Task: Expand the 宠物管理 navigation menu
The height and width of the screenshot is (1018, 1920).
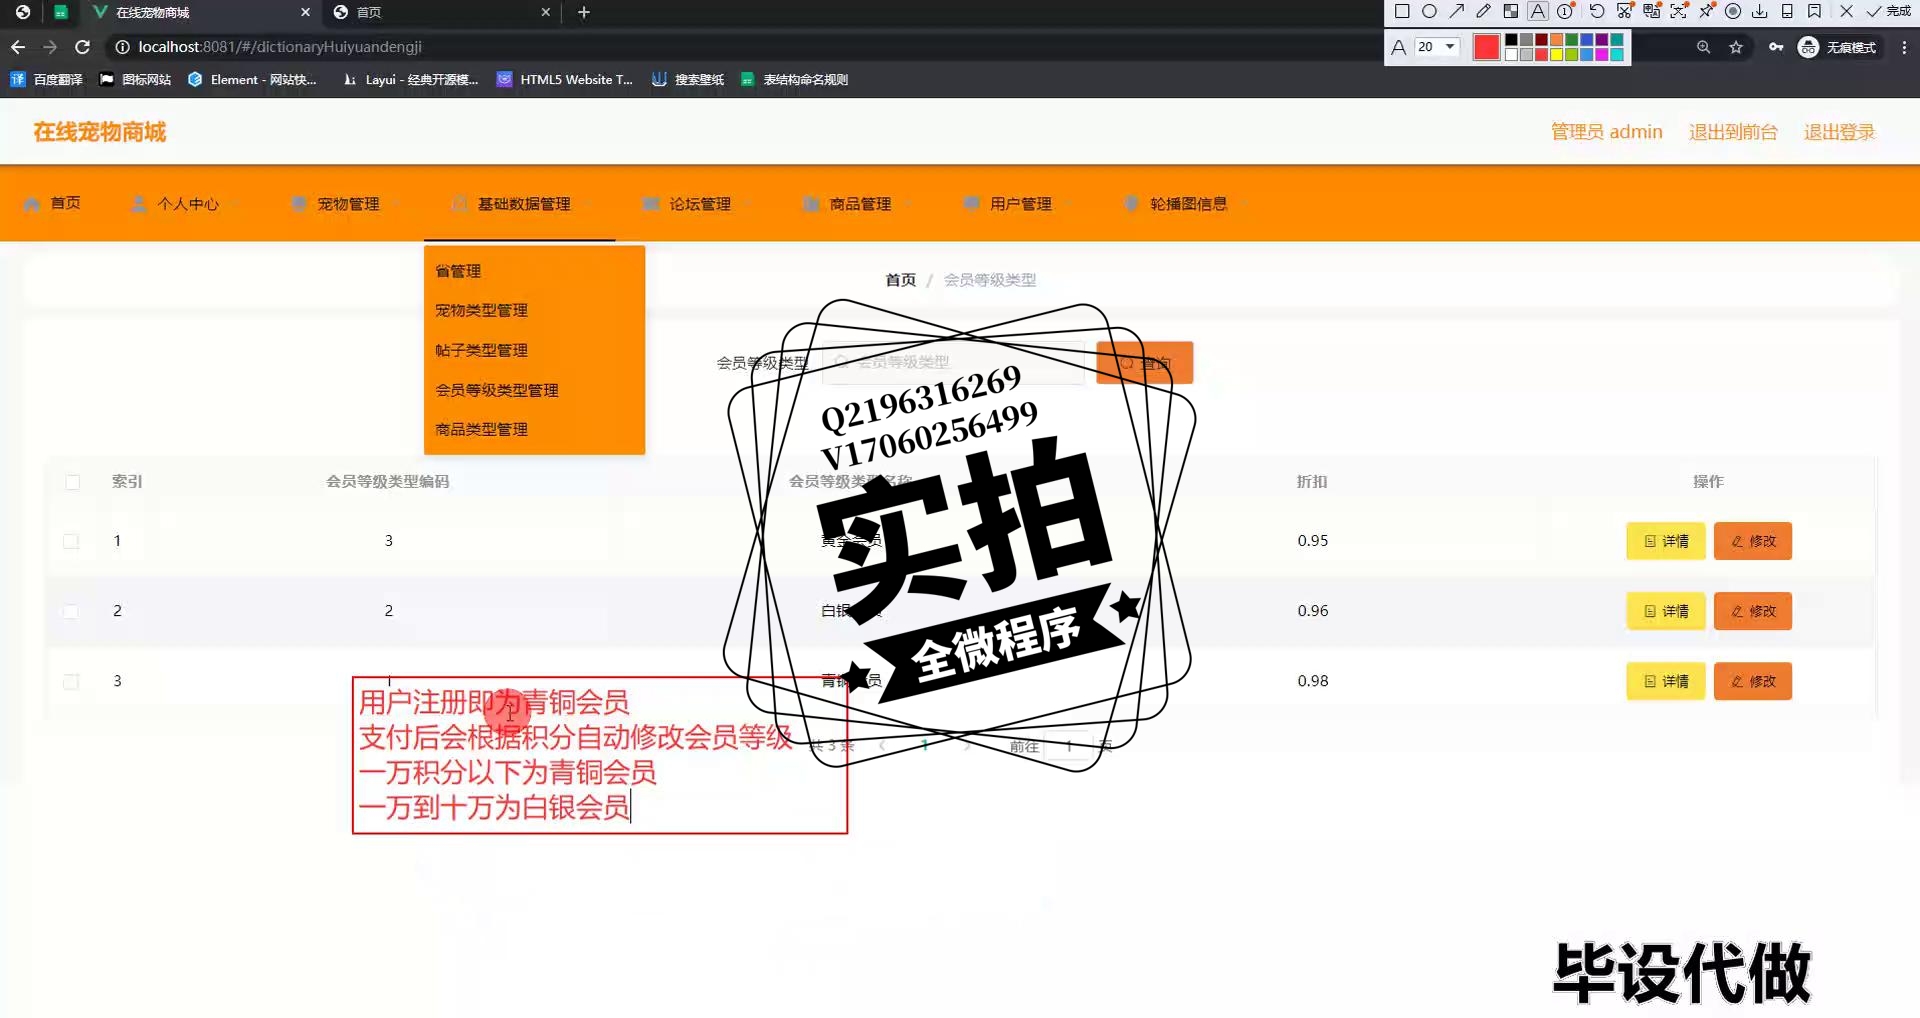Action: pos(346,204)
